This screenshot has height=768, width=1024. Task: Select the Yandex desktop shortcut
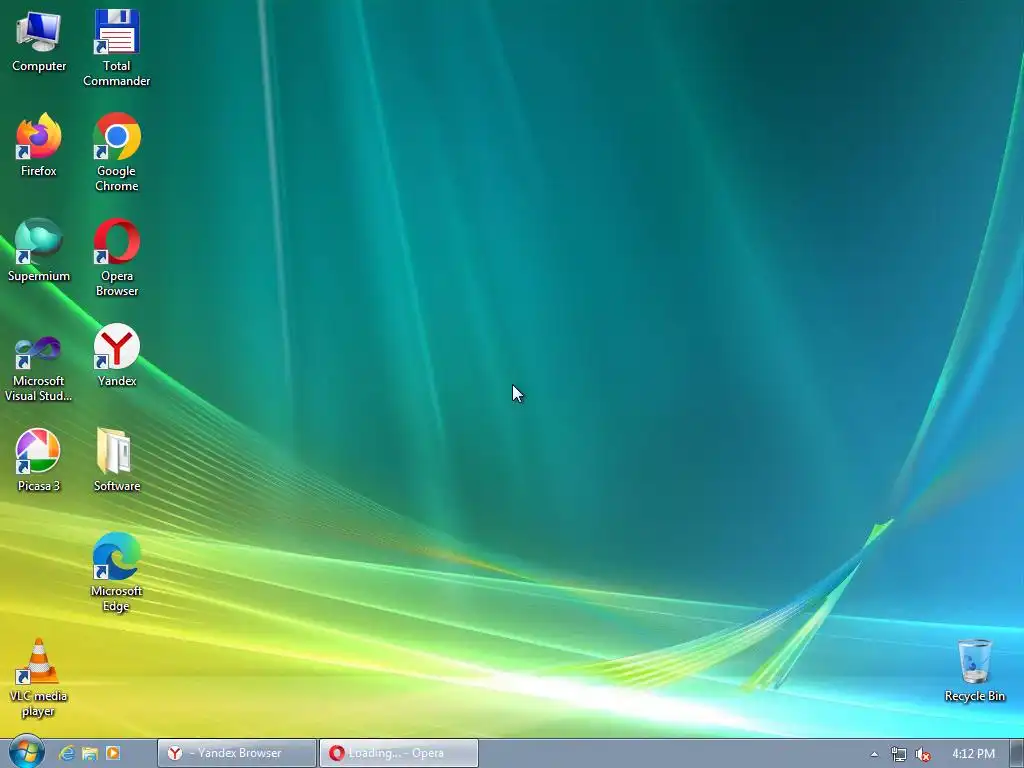[x=116, y=355]
